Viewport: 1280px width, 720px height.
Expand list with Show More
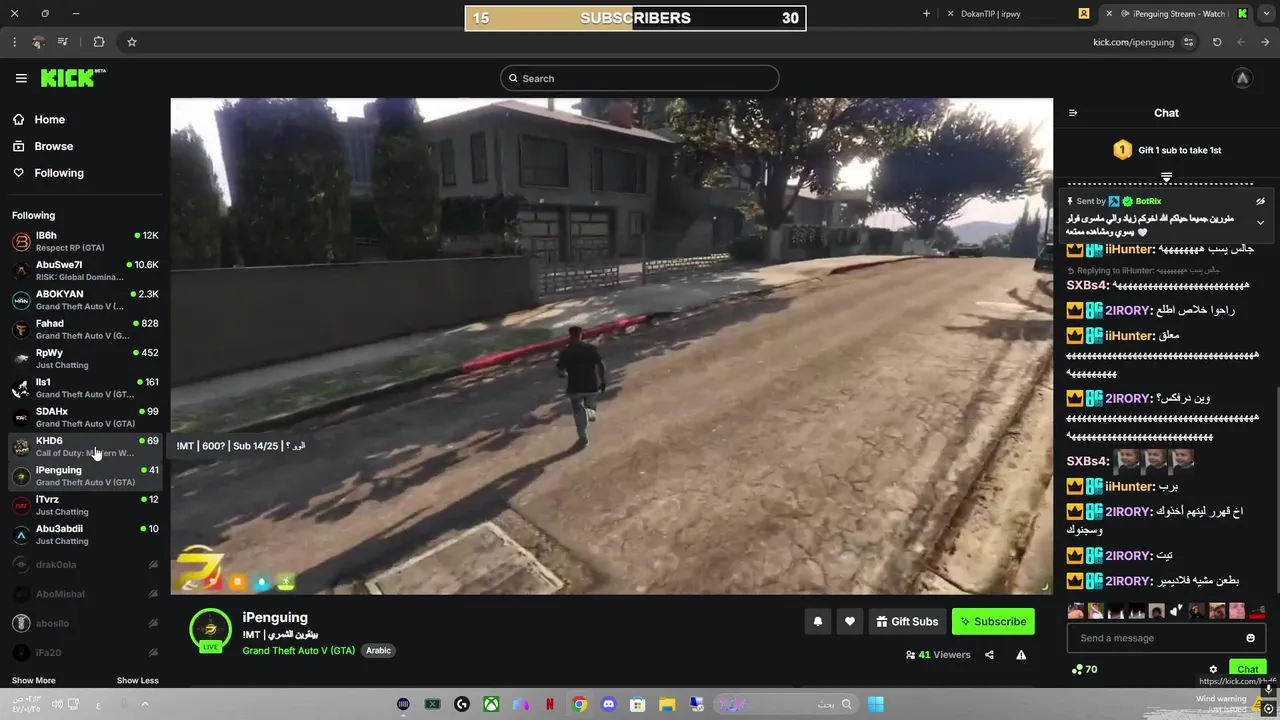point(34,680)
